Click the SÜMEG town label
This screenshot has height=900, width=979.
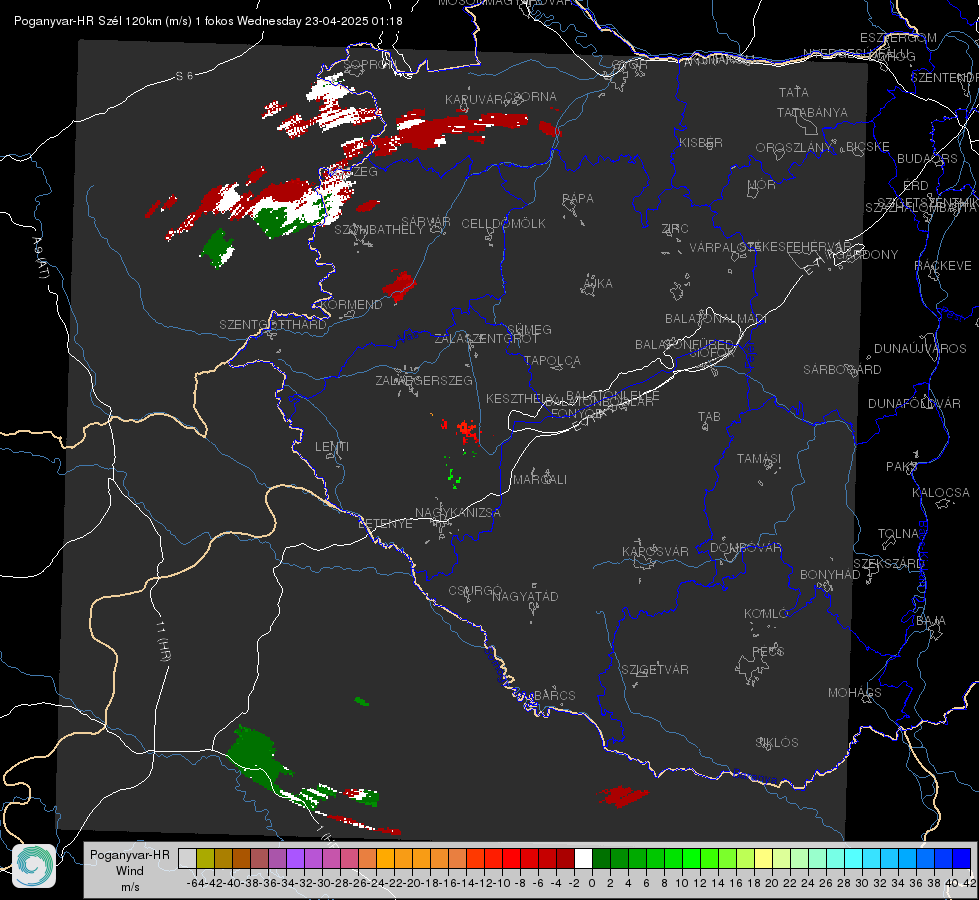pyautogui.click(x=529, y=329)
